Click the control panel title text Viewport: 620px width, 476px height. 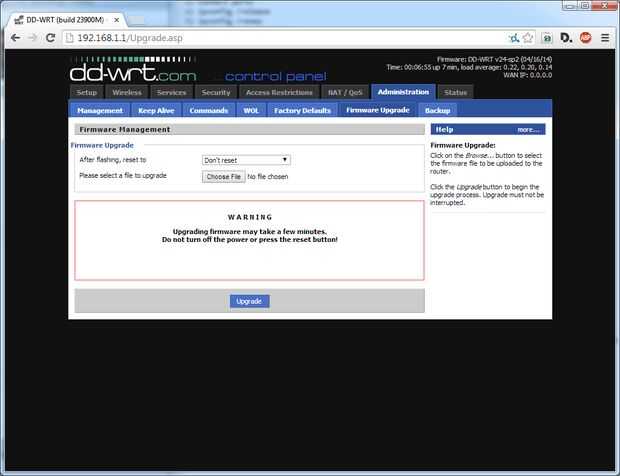[x=276, y=76]
